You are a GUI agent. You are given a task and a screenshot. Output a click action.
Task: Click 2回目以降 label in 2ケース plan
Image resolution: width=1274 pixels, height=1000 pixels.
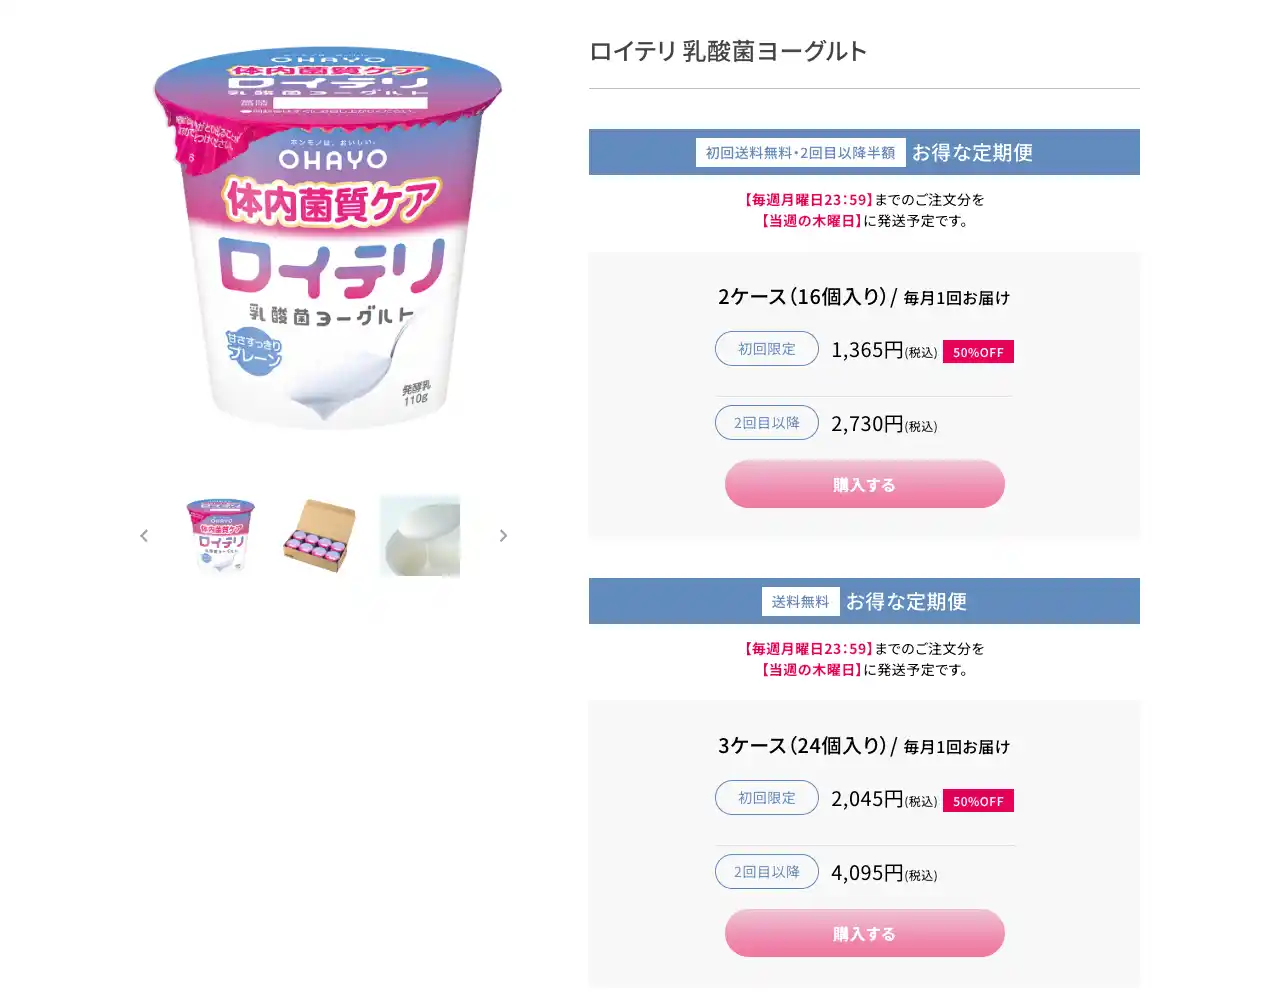click(x=767, y=423)
